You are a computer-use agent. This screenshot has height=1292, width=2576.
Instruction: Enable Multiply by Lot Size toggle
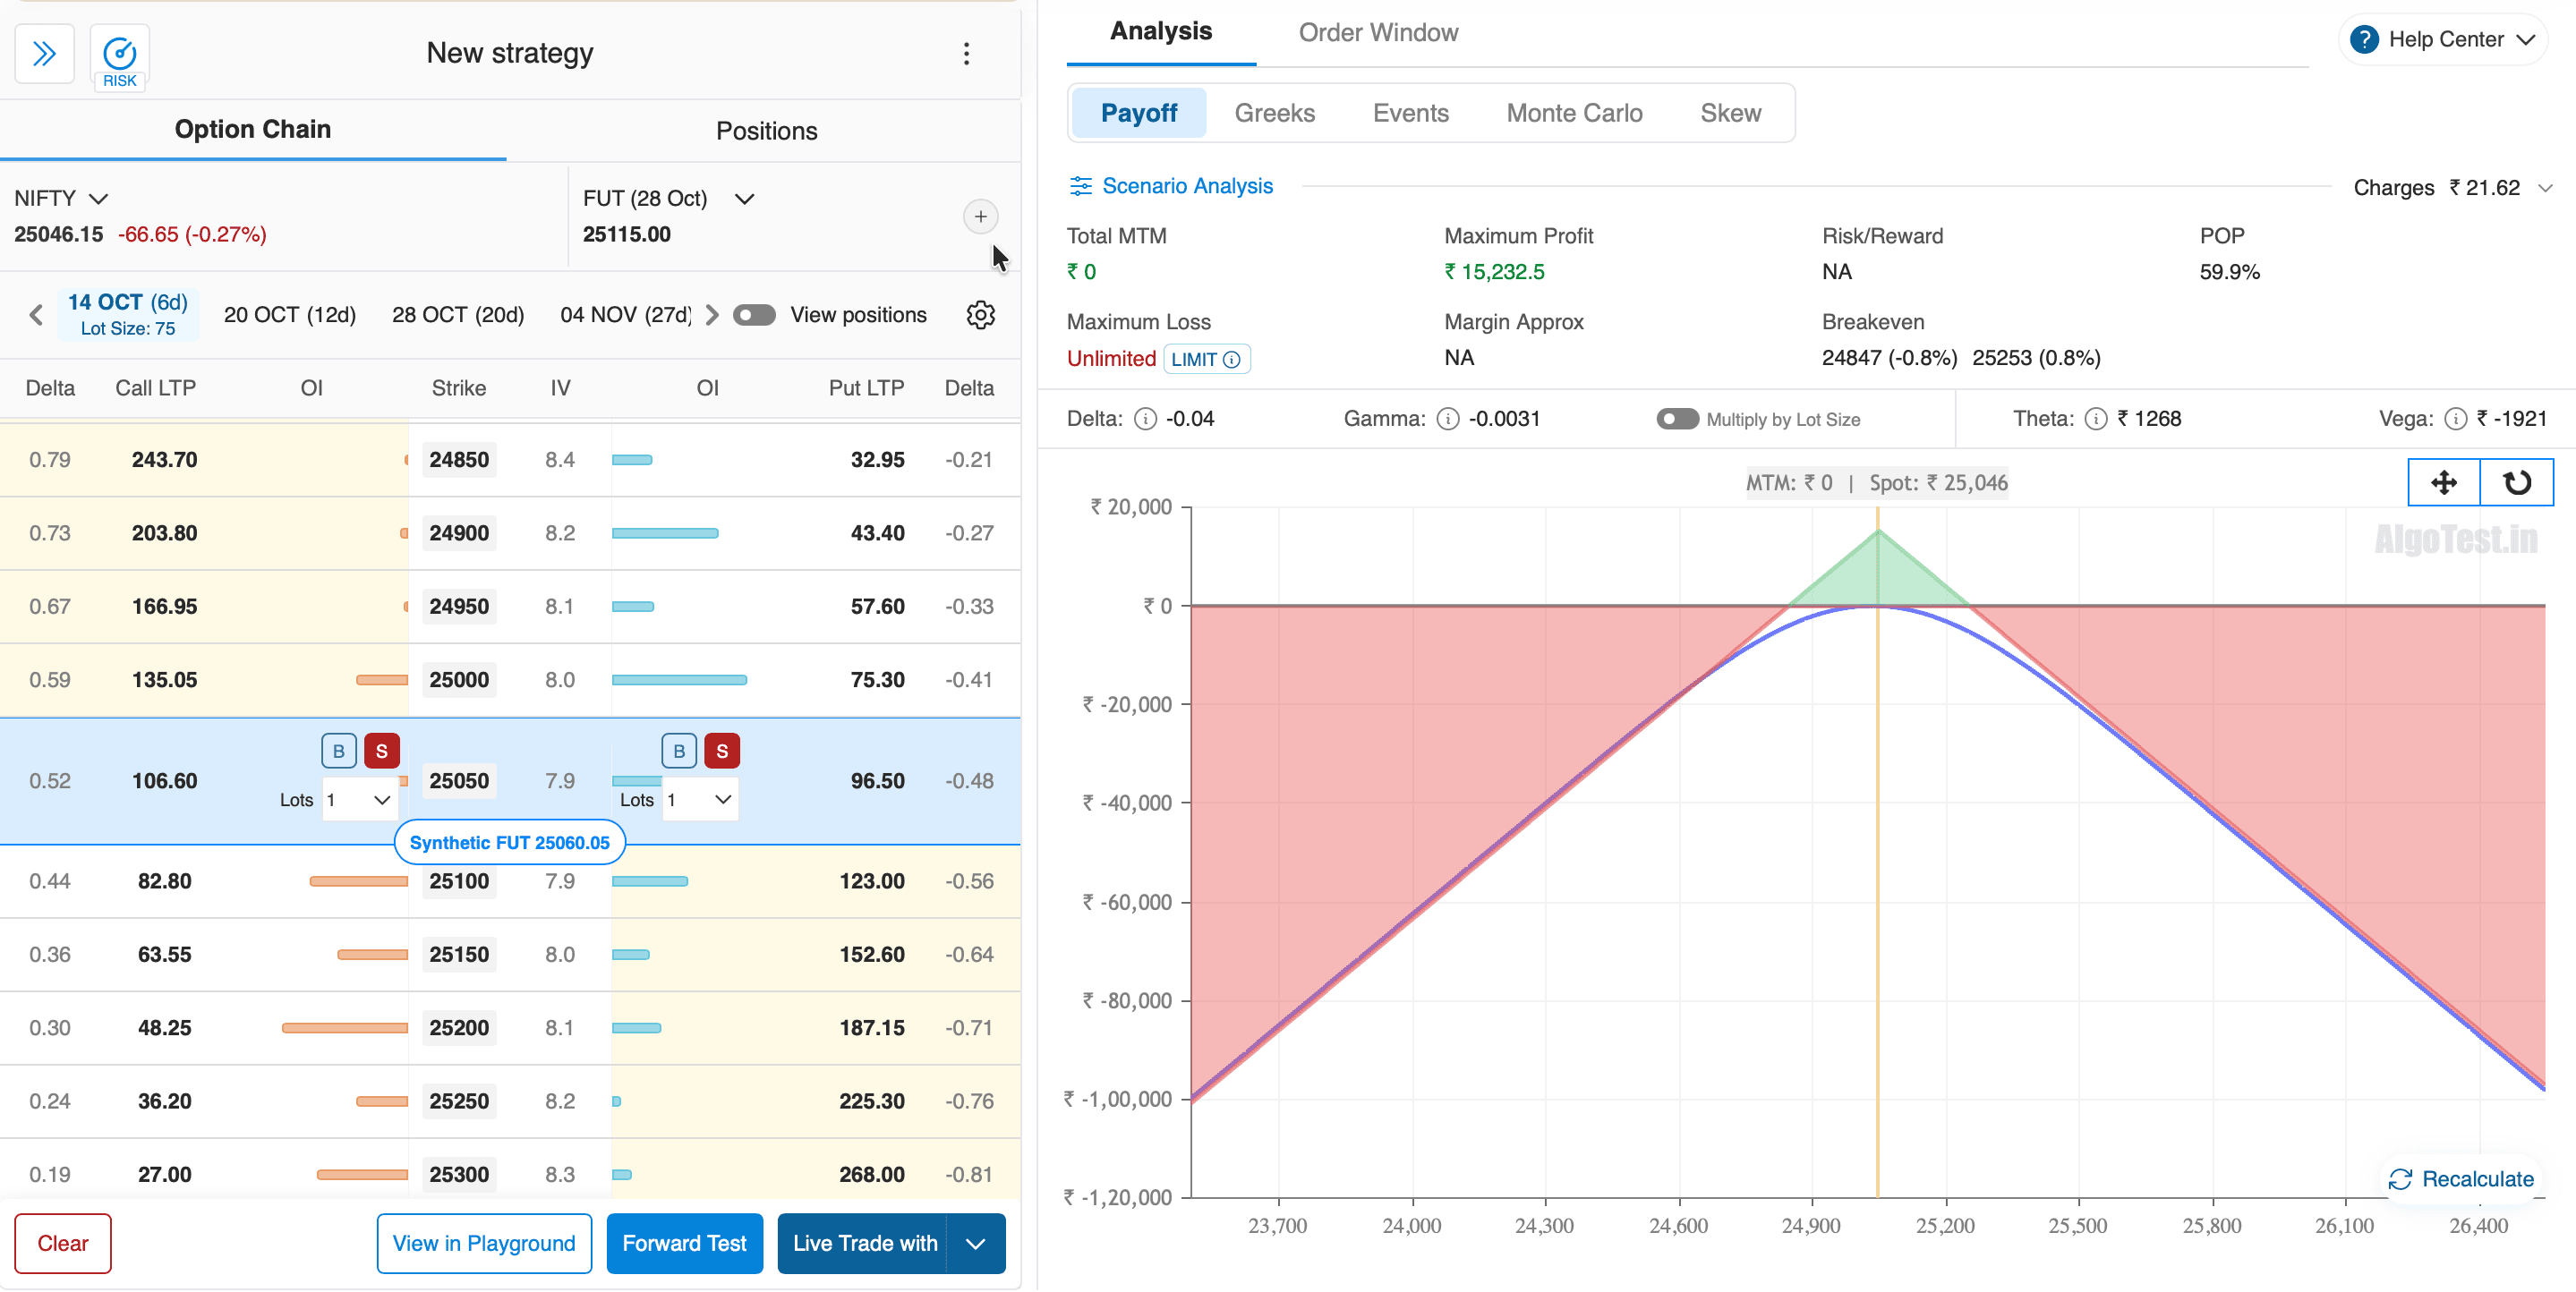tap(1677, 419)
